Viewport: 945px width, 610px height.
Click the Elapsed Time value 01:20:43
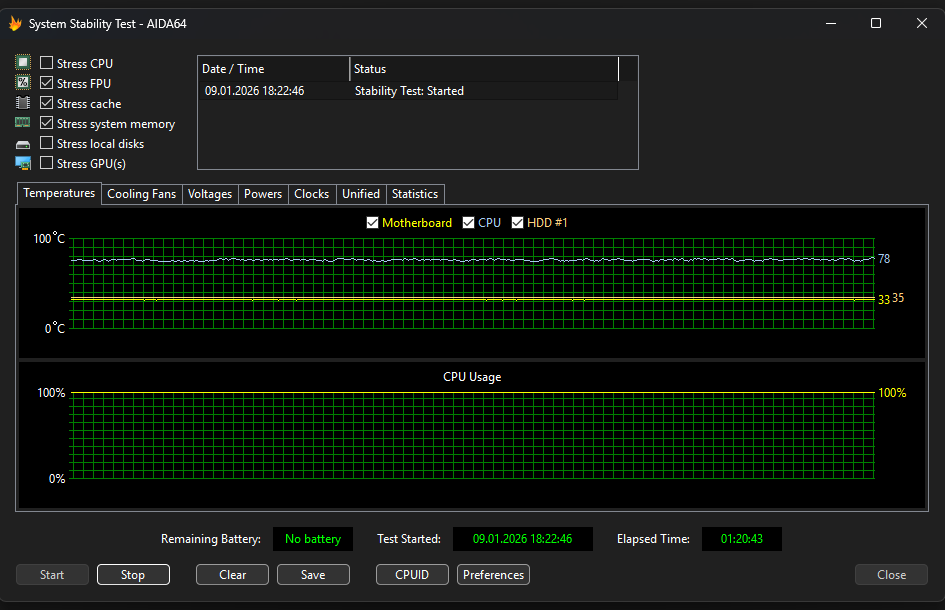point(742,539)
